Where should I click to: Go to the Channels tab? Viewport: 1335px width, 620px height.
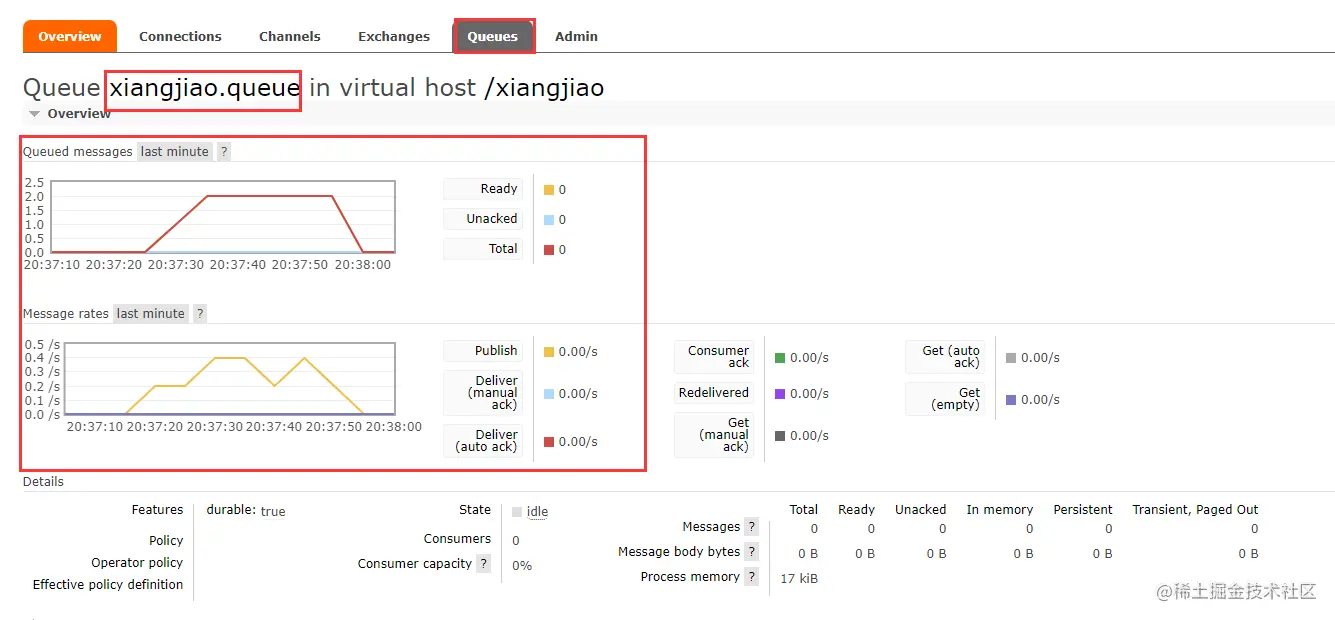pos(290,36)
